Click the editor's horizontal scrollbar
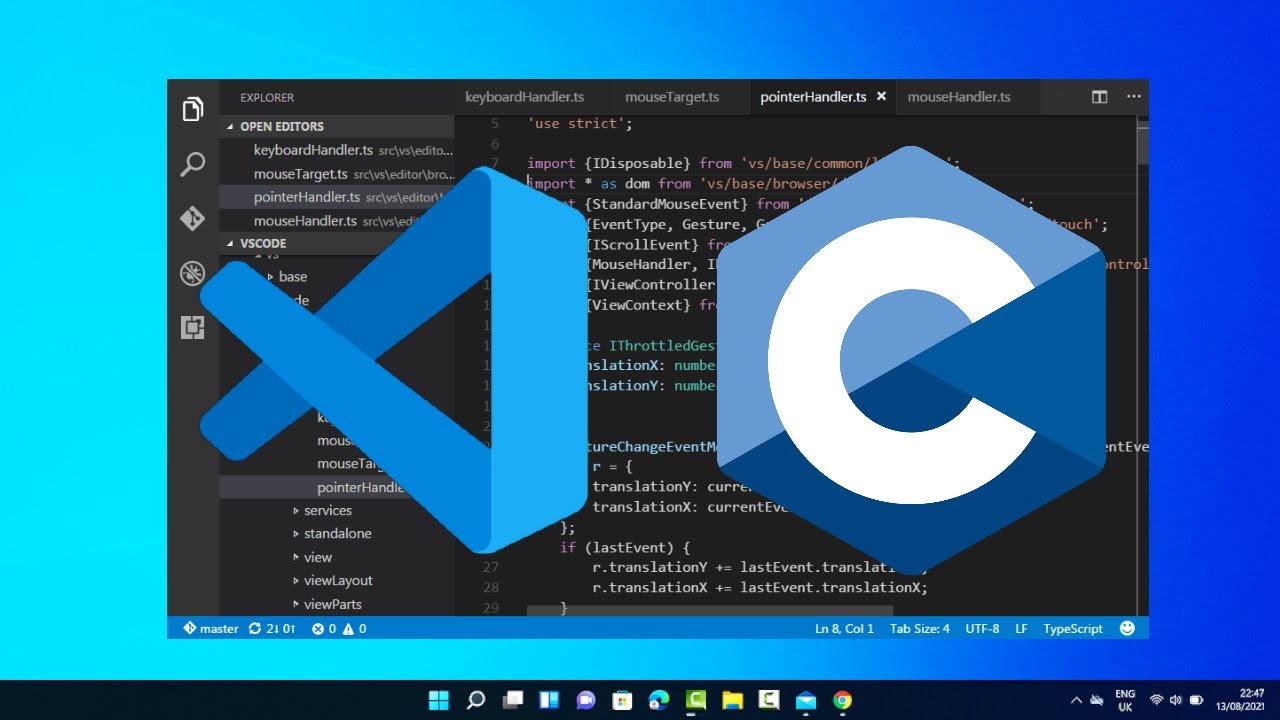The height and width of the screenshot is (720, 1280). 710,610
